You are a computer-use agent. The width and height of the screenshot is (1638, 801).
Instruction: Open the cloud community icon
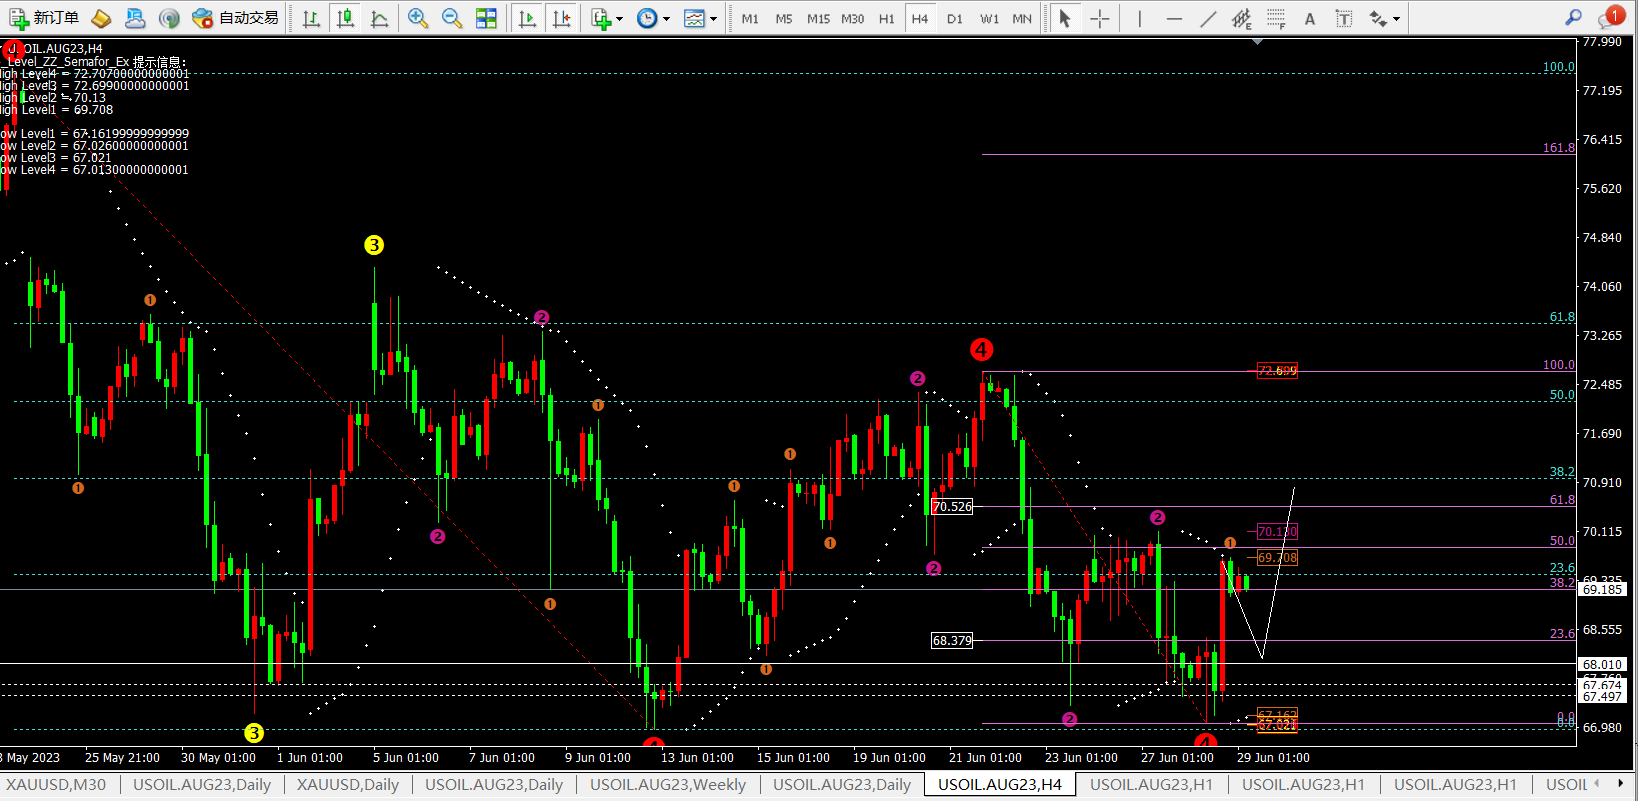pos(135,18)
